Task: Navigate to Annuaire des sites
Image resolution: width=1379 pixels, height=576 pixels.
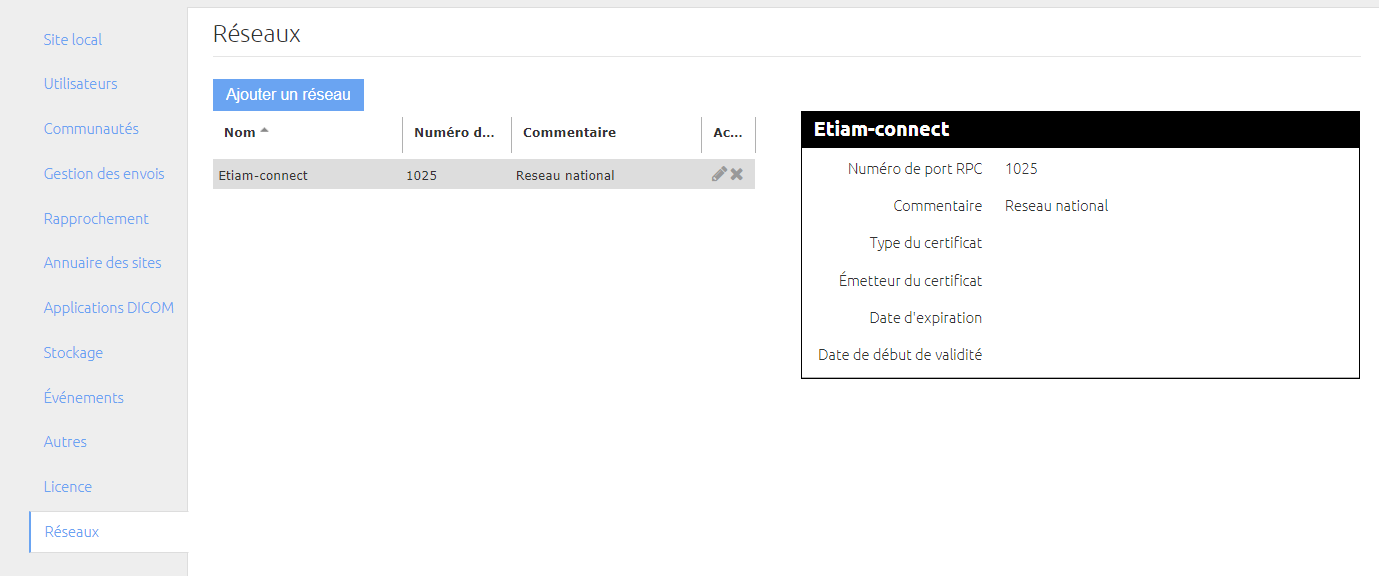Action: pos(103,263)
